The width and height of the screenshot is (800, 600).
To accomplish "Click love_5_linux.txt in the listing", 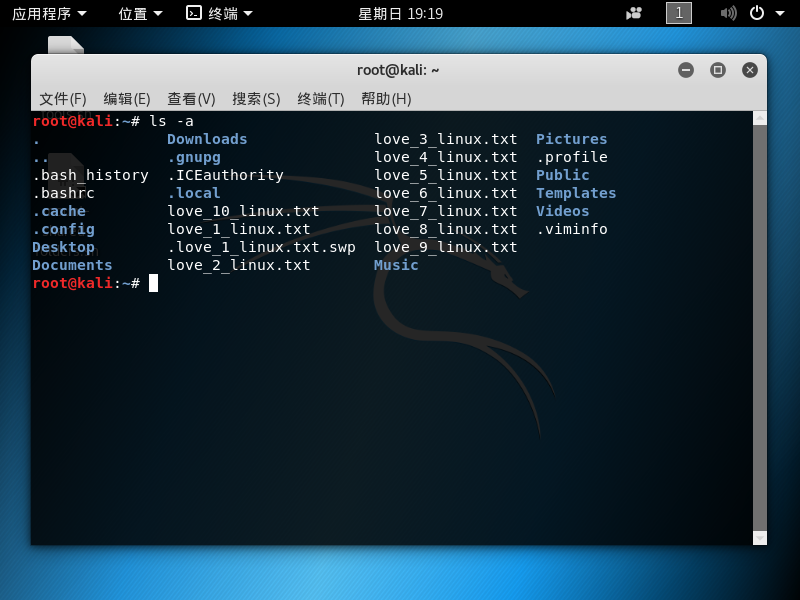I will (445, 176).
